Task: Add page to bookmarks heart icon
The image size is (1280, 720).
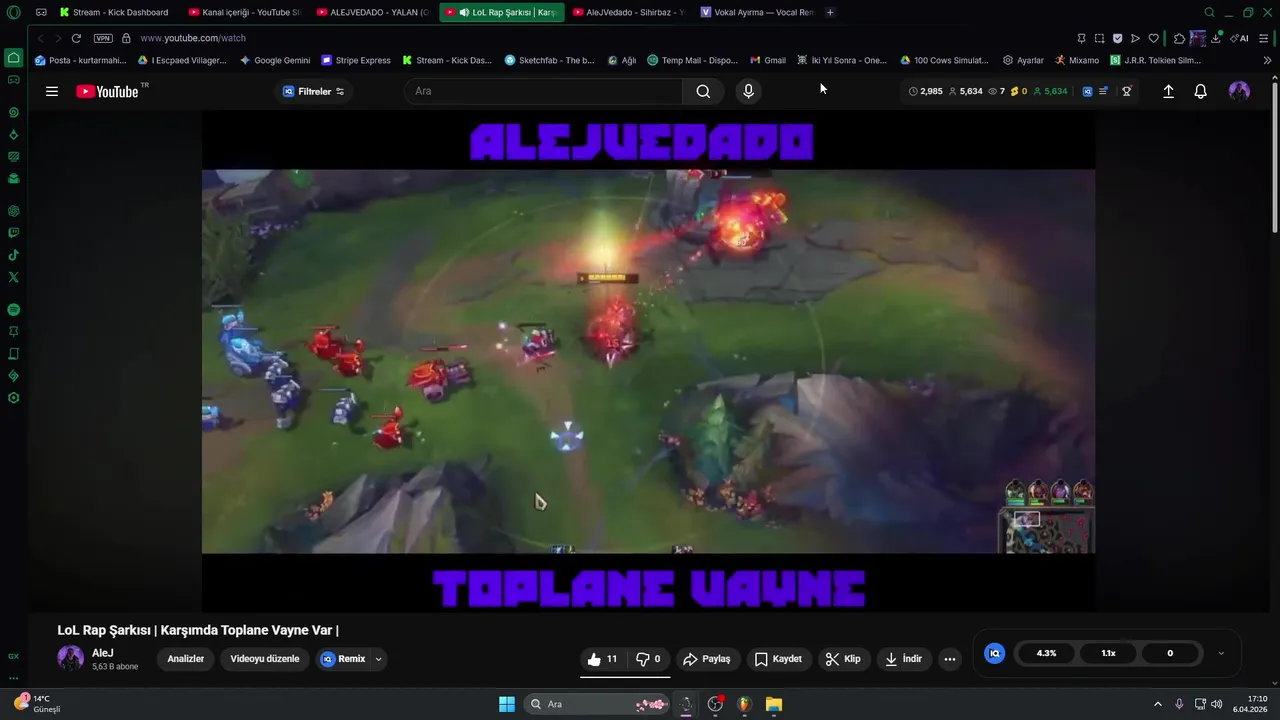Action: [1153, 38]
